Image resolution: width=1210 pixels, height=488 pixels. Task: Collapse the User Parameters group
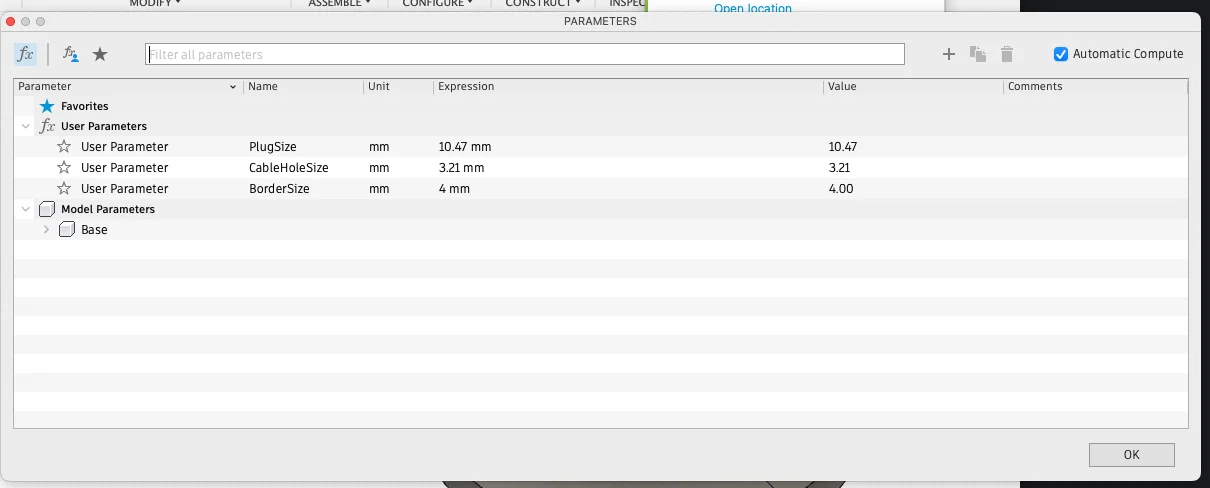click(x=24, y=127)
